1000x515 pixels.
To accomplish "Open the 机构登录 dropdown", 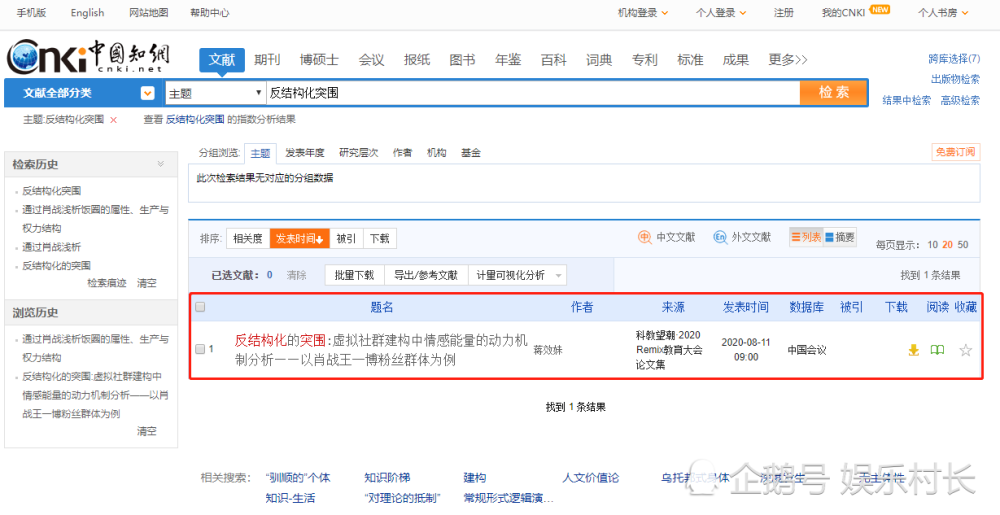I will (x=643, y=13).
